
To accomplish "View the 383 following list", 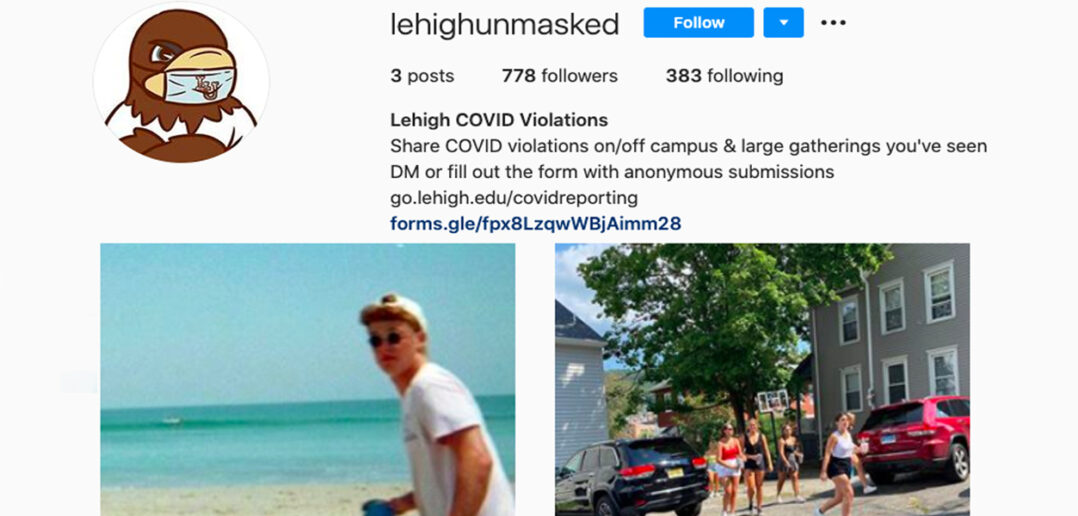I will click(724, 76).
